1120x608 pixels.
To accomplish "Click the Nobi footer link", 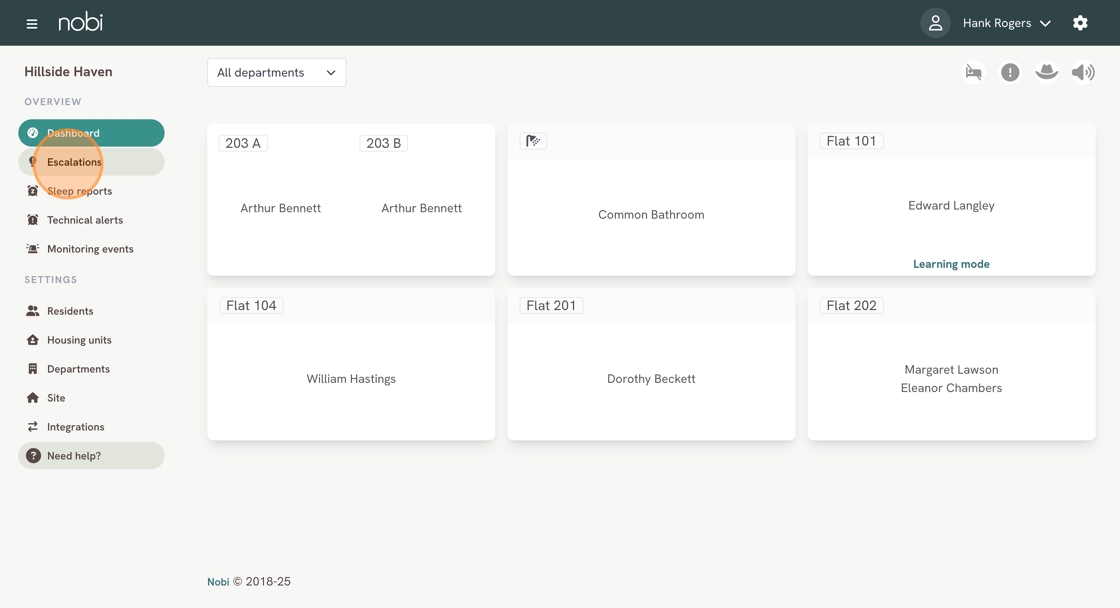I will pos(218,582).
